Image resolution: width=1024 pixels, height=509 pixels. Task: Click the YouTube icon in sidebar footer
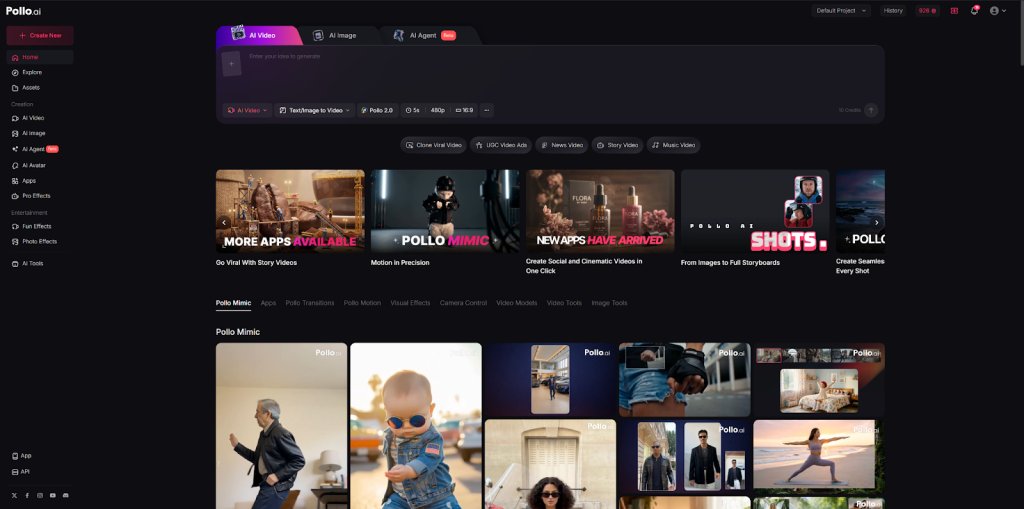click(53, 495)
